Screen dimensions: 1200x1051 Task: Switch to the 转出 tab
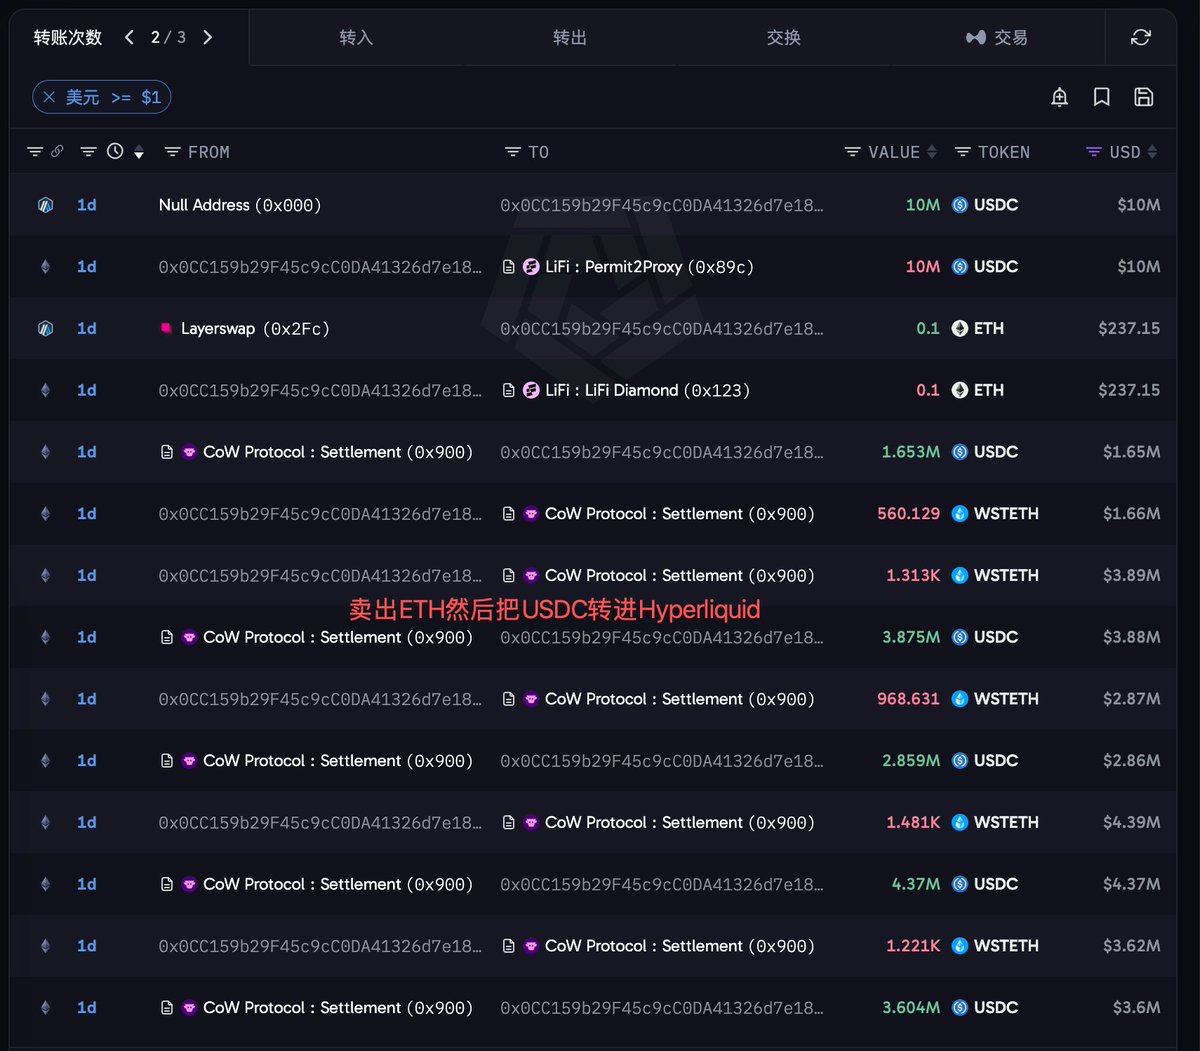pyautogui.click(x=570, y=38)
